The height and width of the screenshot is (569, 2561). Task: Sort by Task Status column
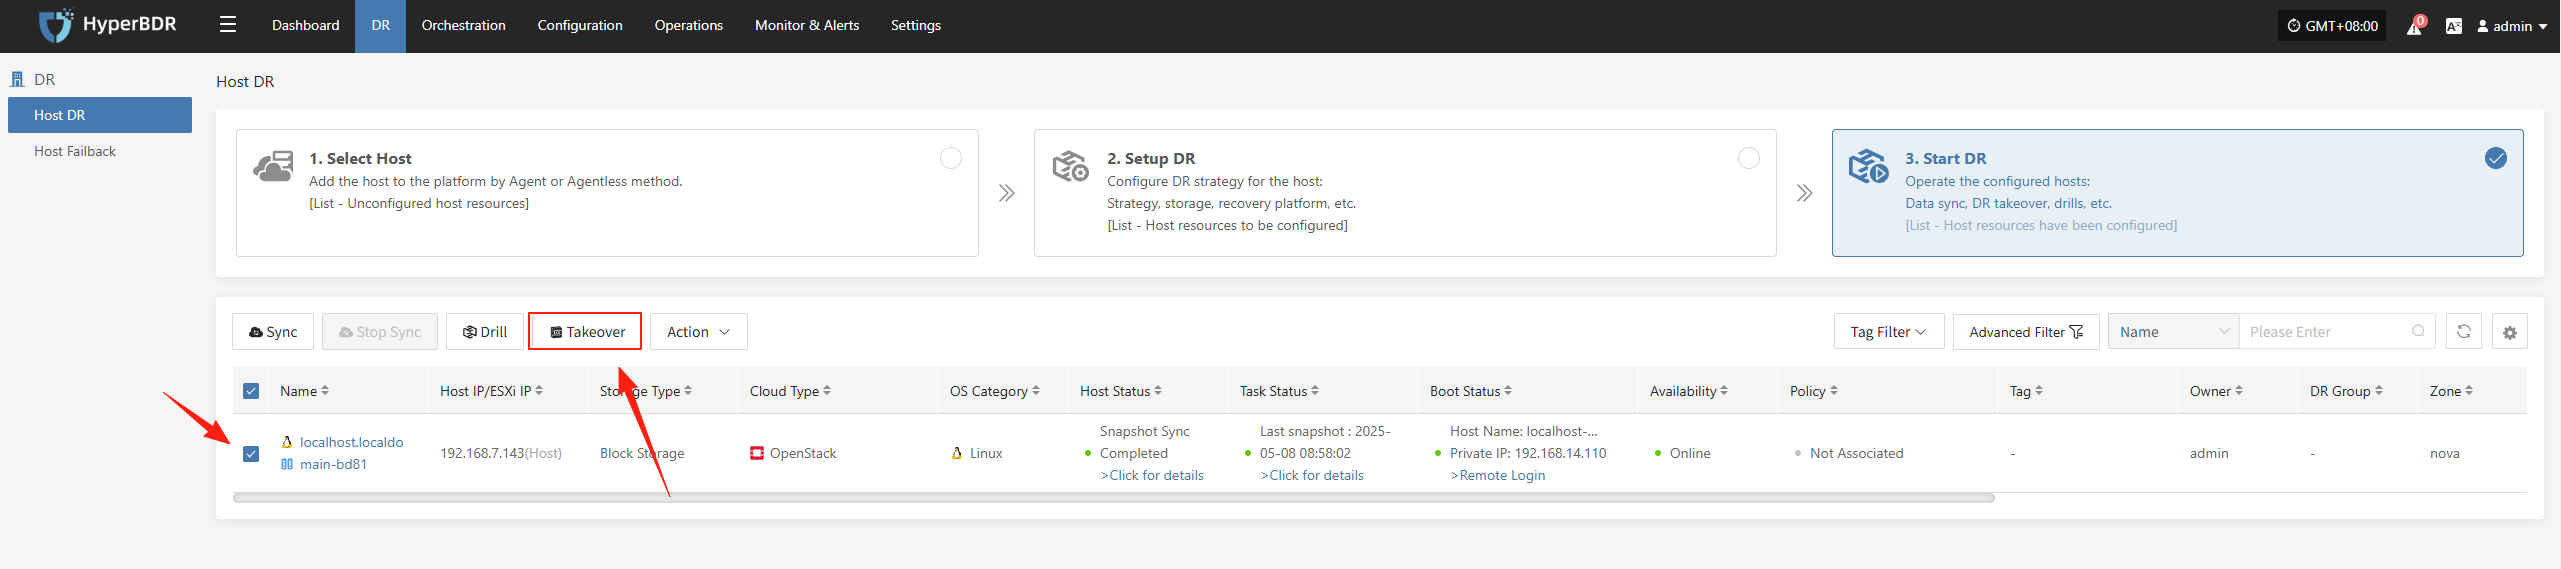coord(1315,391)
